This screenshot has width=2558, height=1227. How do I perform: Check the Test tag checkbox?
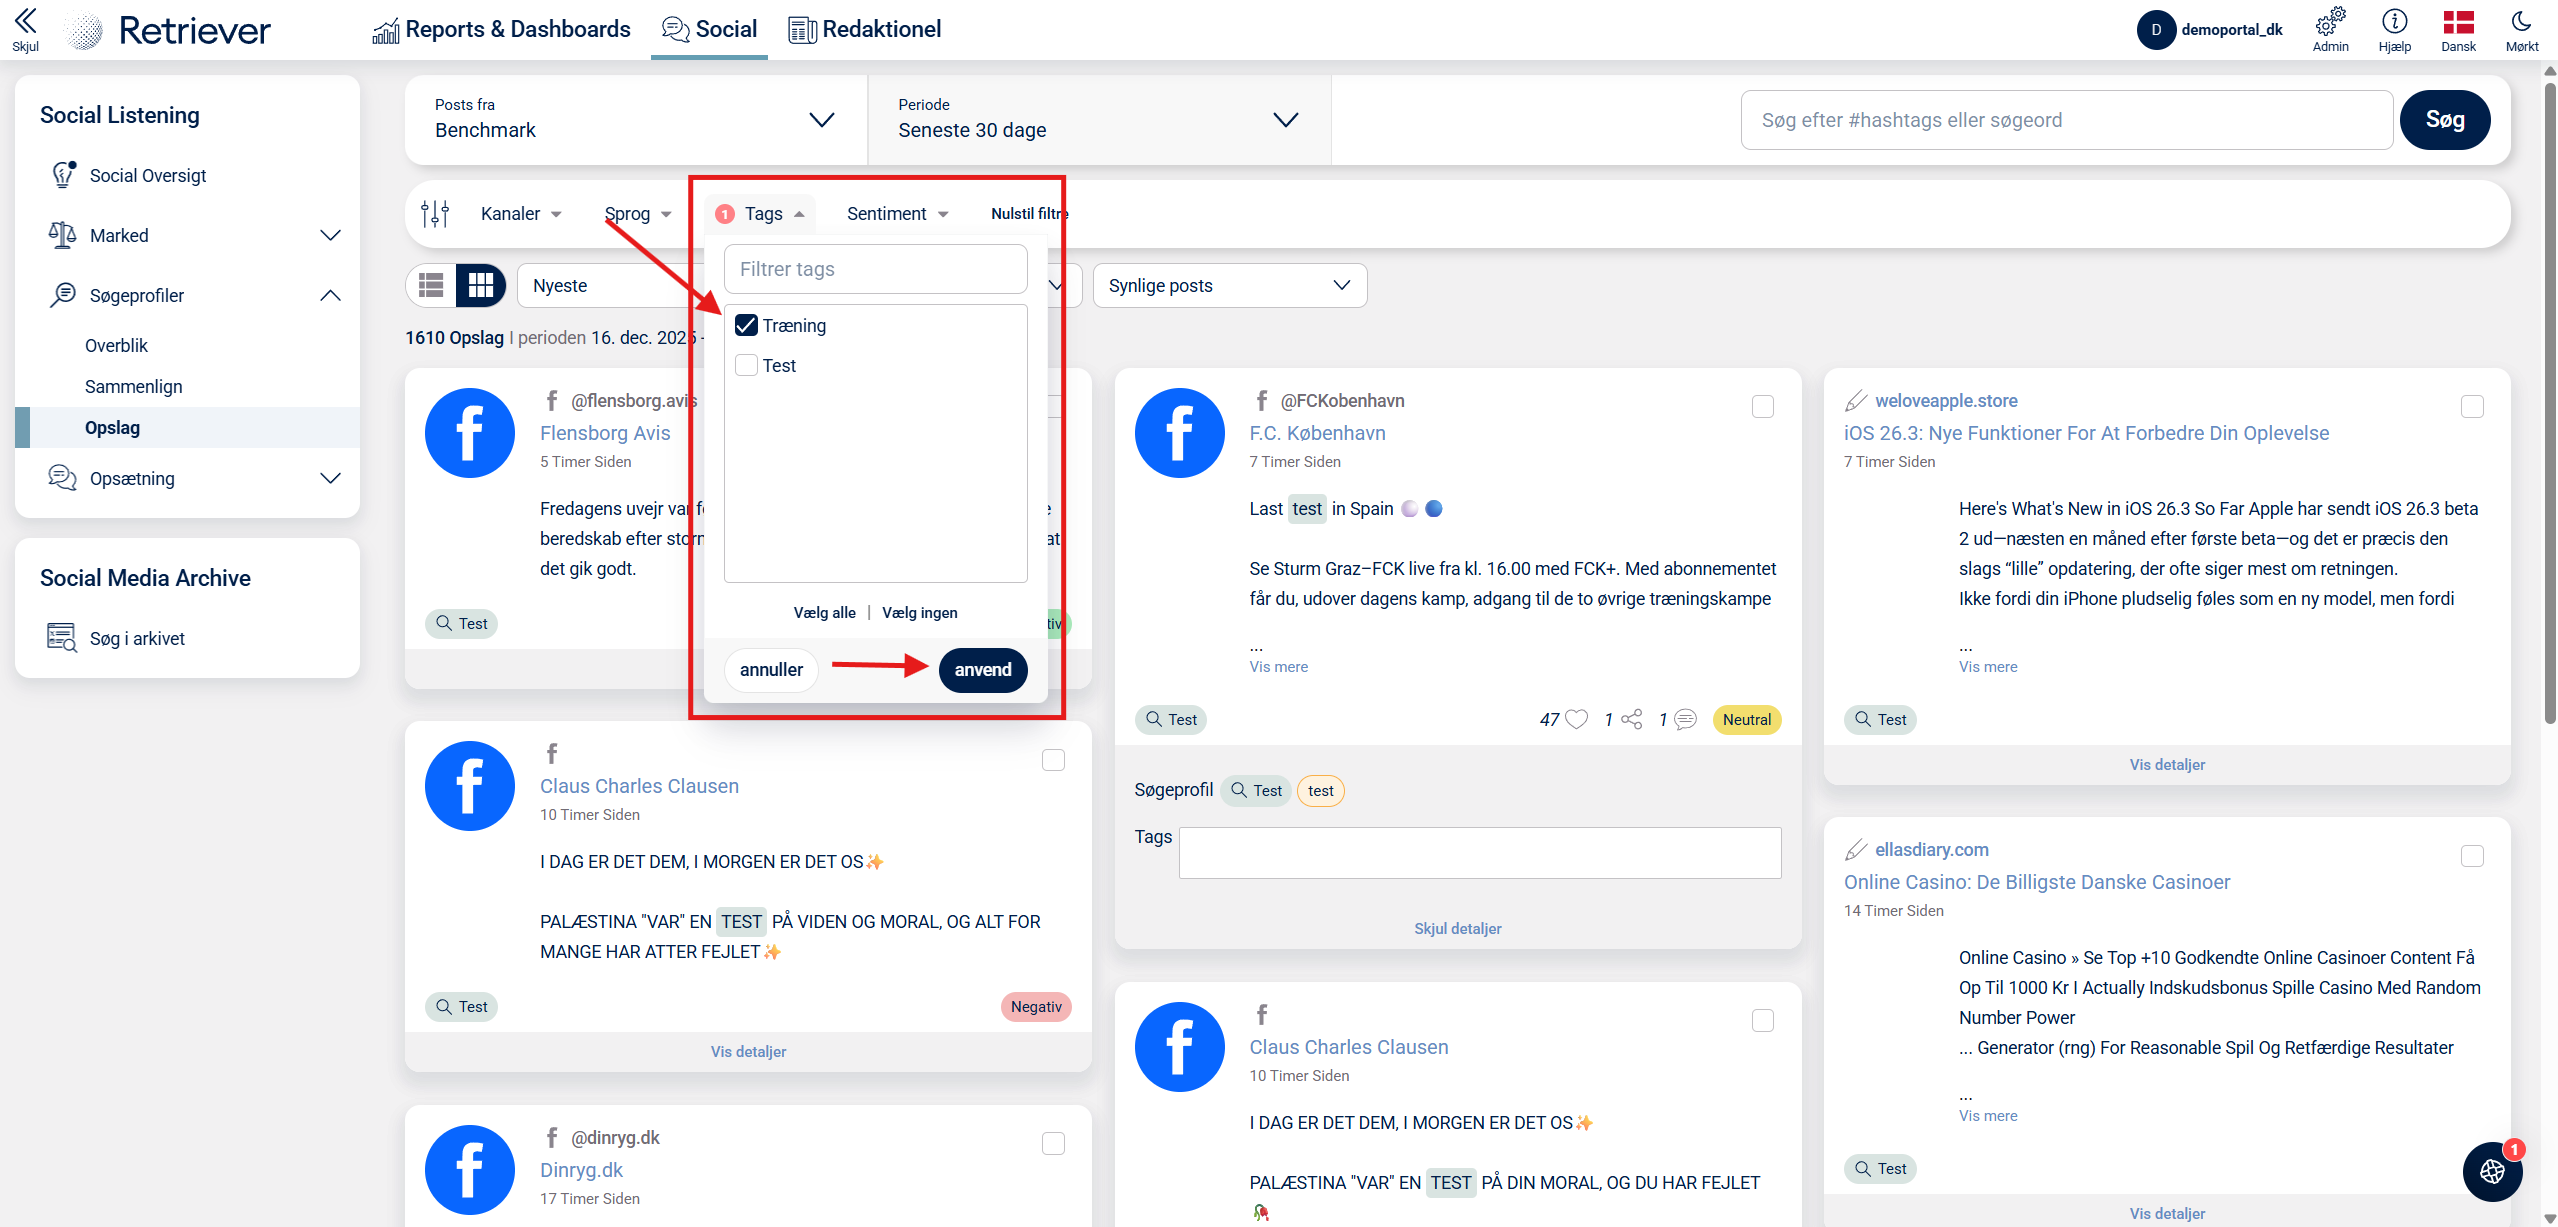coord(746,365)
